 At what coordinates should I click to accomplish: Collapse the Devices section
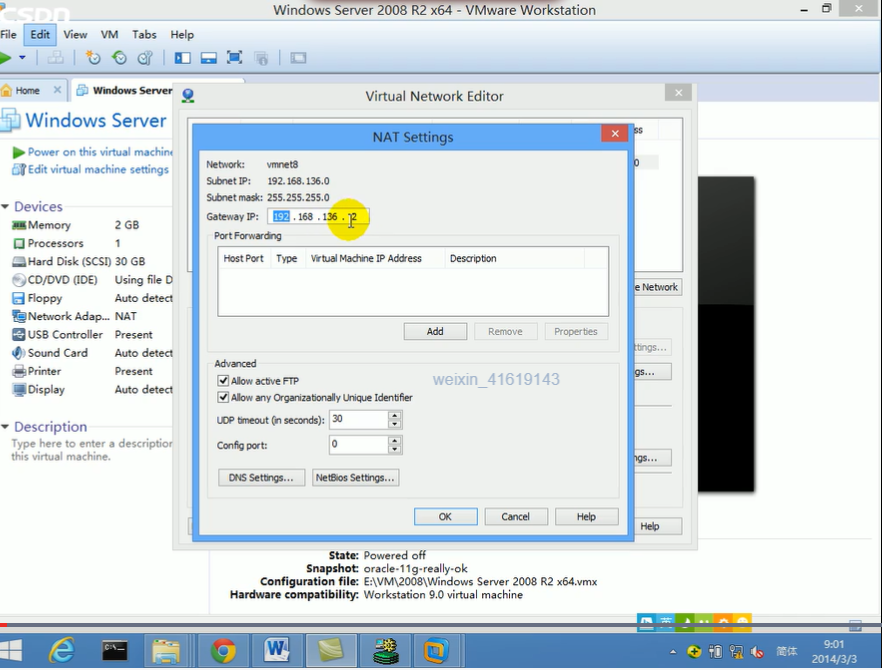tap(5, 207)
